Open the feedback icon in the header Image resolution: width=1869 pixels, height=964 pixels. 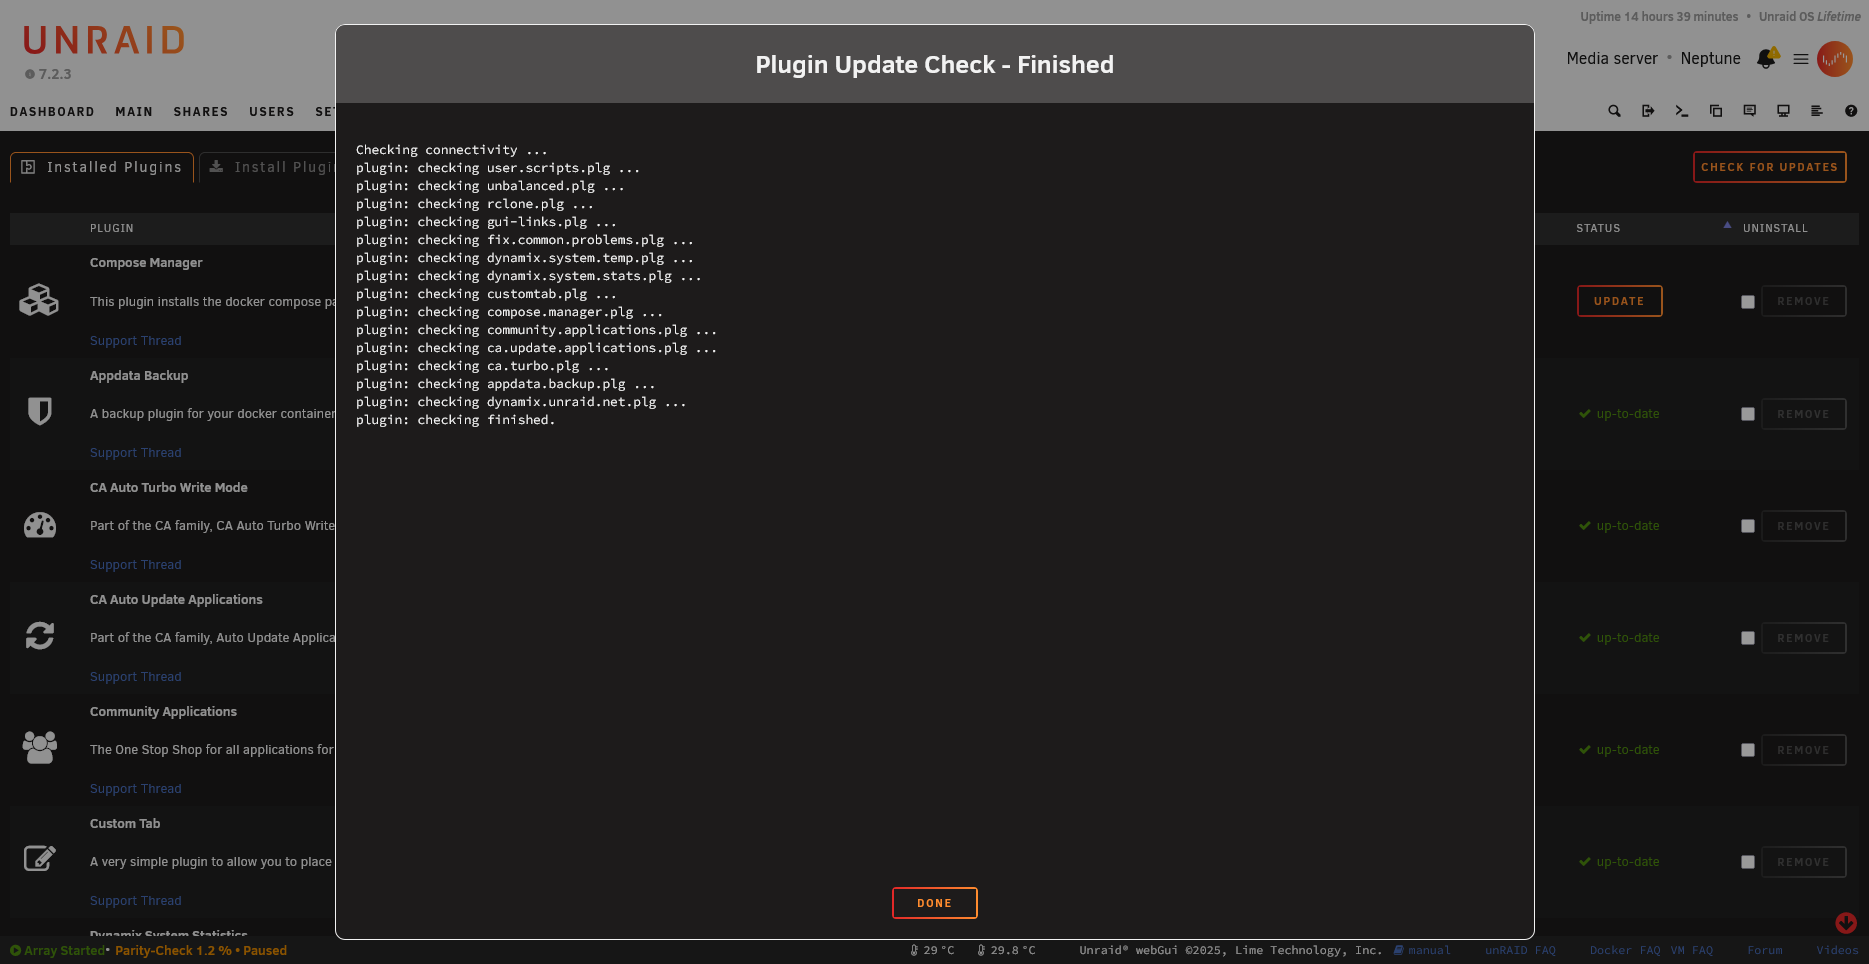point(1750,110)
